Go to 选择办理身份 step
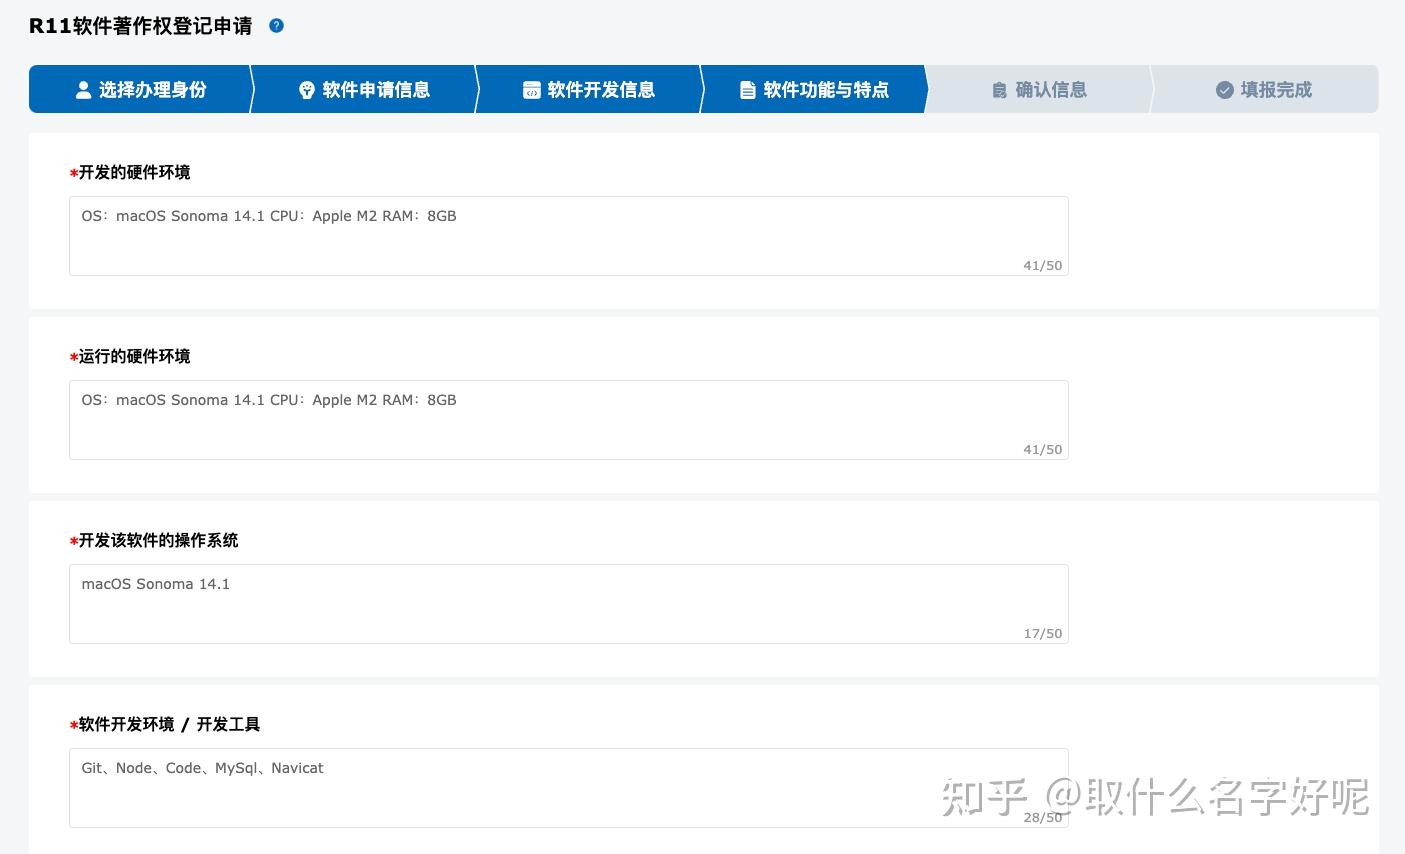The image size is (1405, 854). point(140,89)
